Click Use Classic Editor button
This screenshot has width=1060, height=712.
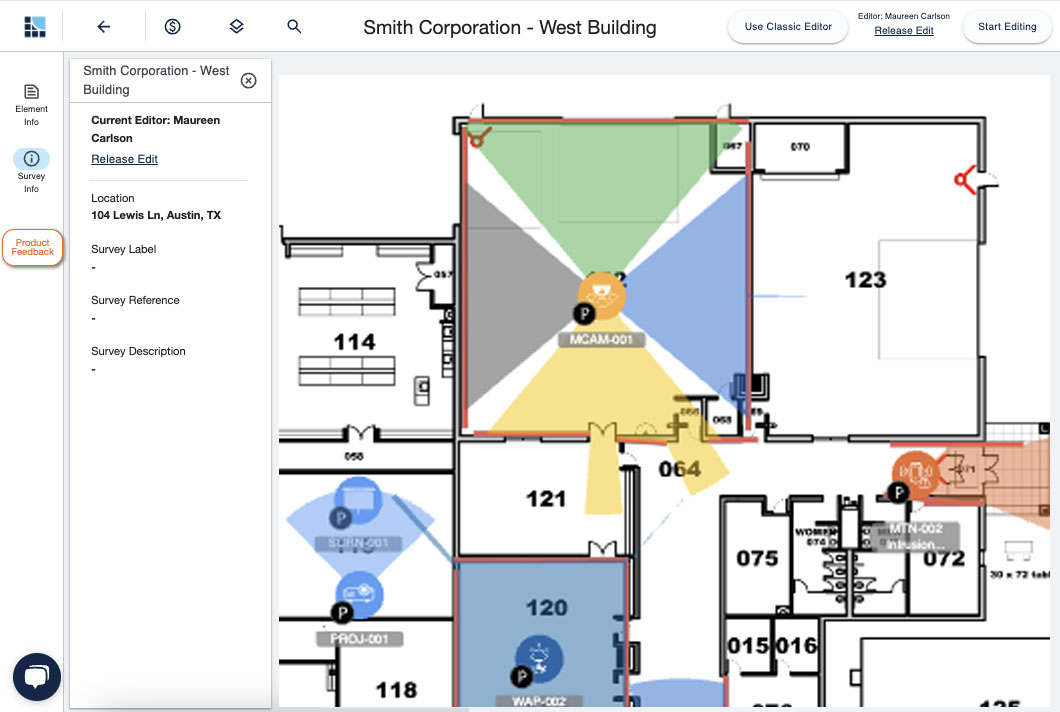pyautogui.click(x=788, y=27)
